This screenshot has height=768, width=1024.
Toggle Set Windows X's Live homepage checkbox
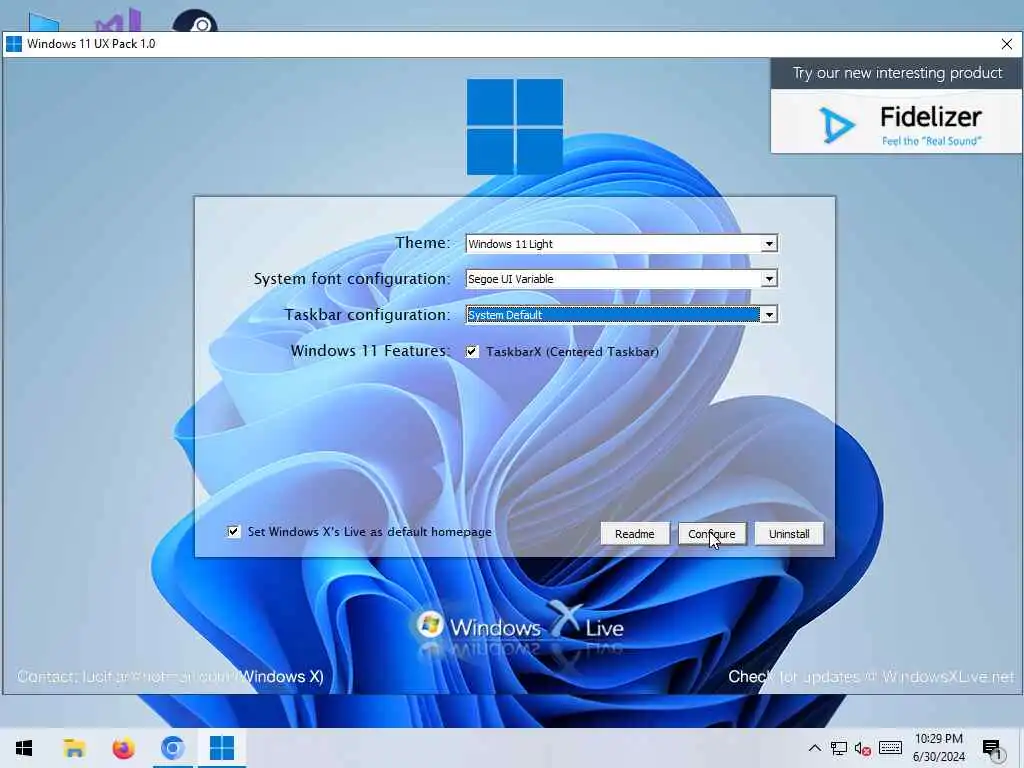pos(233,532)
